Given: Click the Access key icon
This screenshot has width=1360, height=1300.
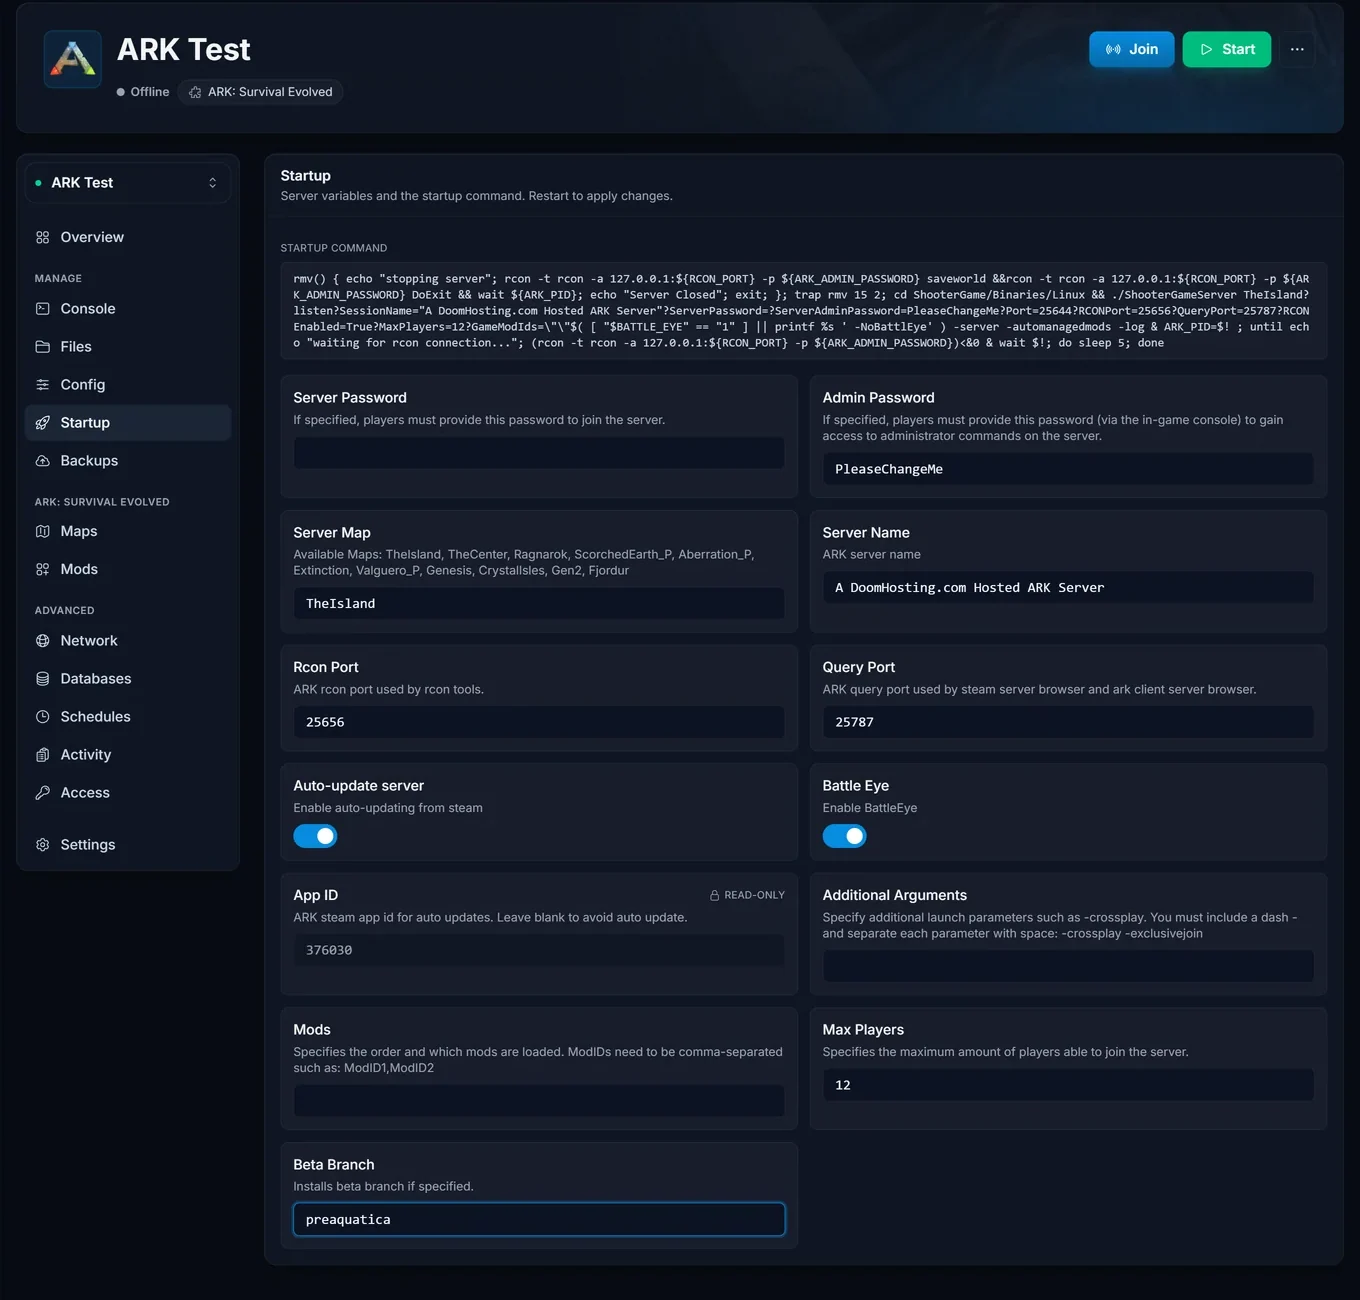Looking at the screenshot, I should pos(42,793).
